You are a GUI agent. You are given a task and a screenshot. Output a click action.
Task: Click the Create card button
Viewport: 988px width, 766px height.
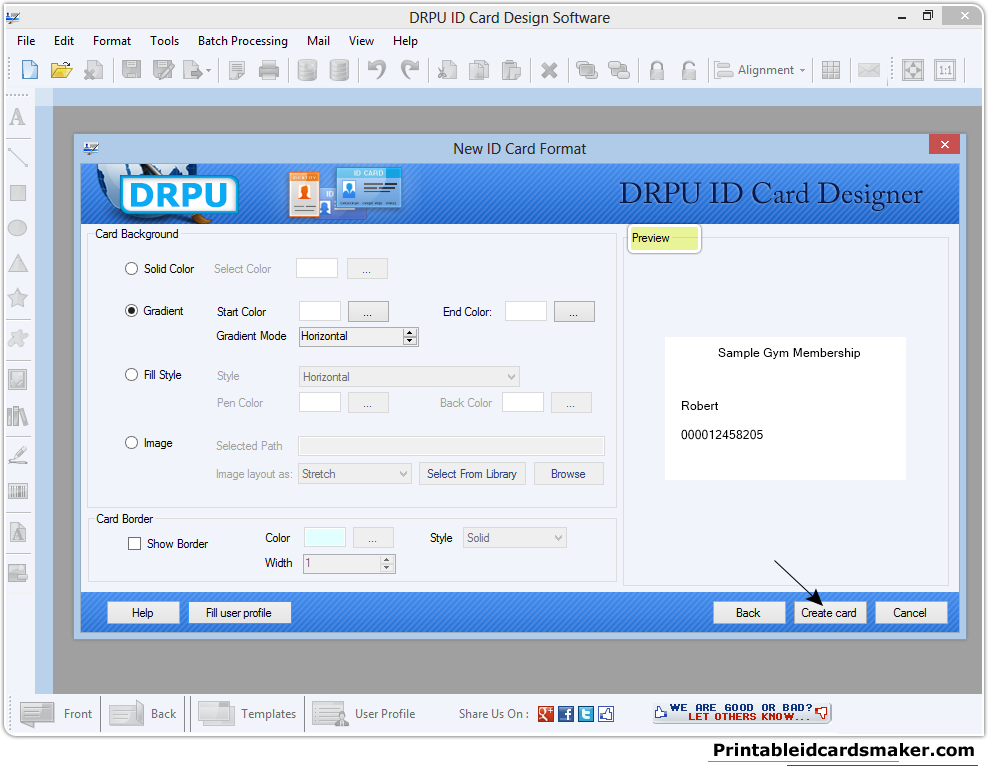(x=829, y=613)
